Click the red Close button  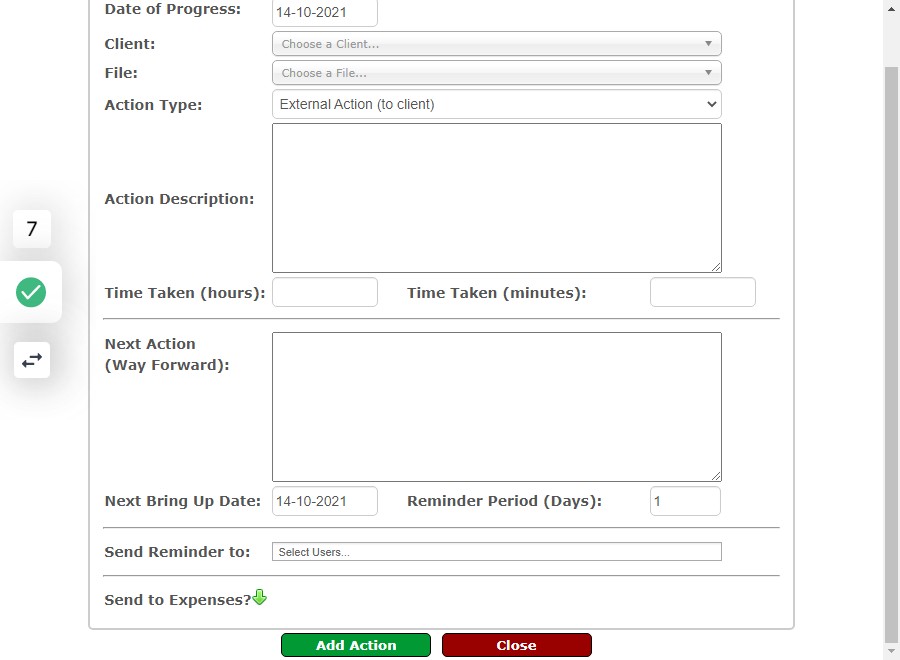pyautogui.click(x=517, y=645)
